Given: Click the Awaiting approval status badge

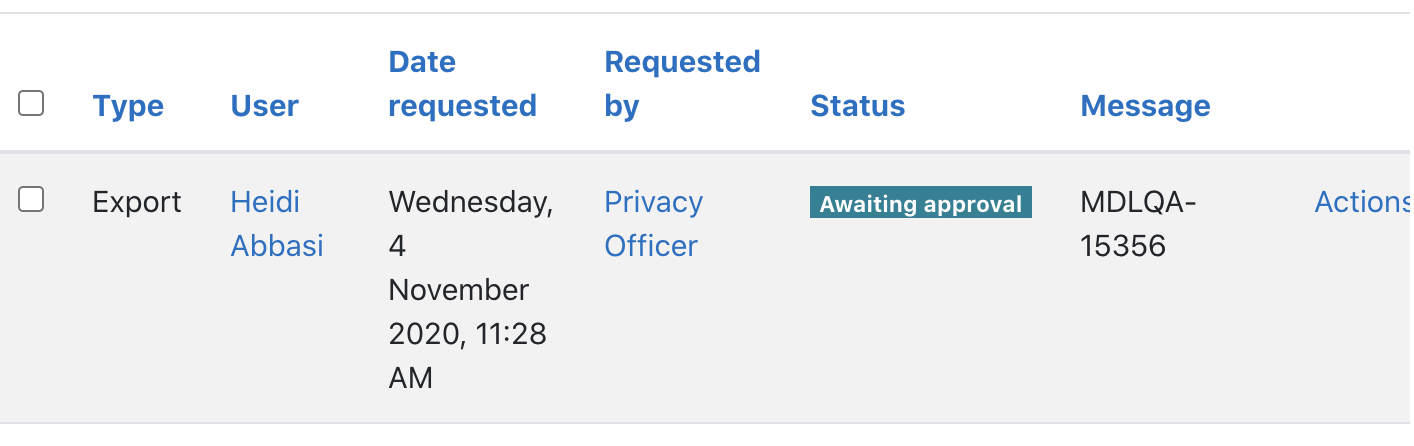Looking at the screenshot, I should (x=920, y=203).
